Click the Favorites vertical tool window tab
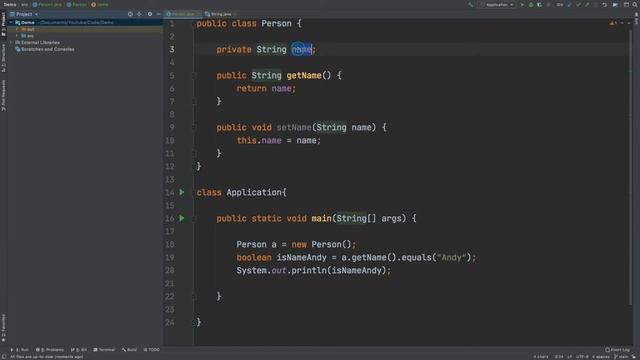Screen dimensions: 640x360 pyautogui.click(x=3, y=328)
